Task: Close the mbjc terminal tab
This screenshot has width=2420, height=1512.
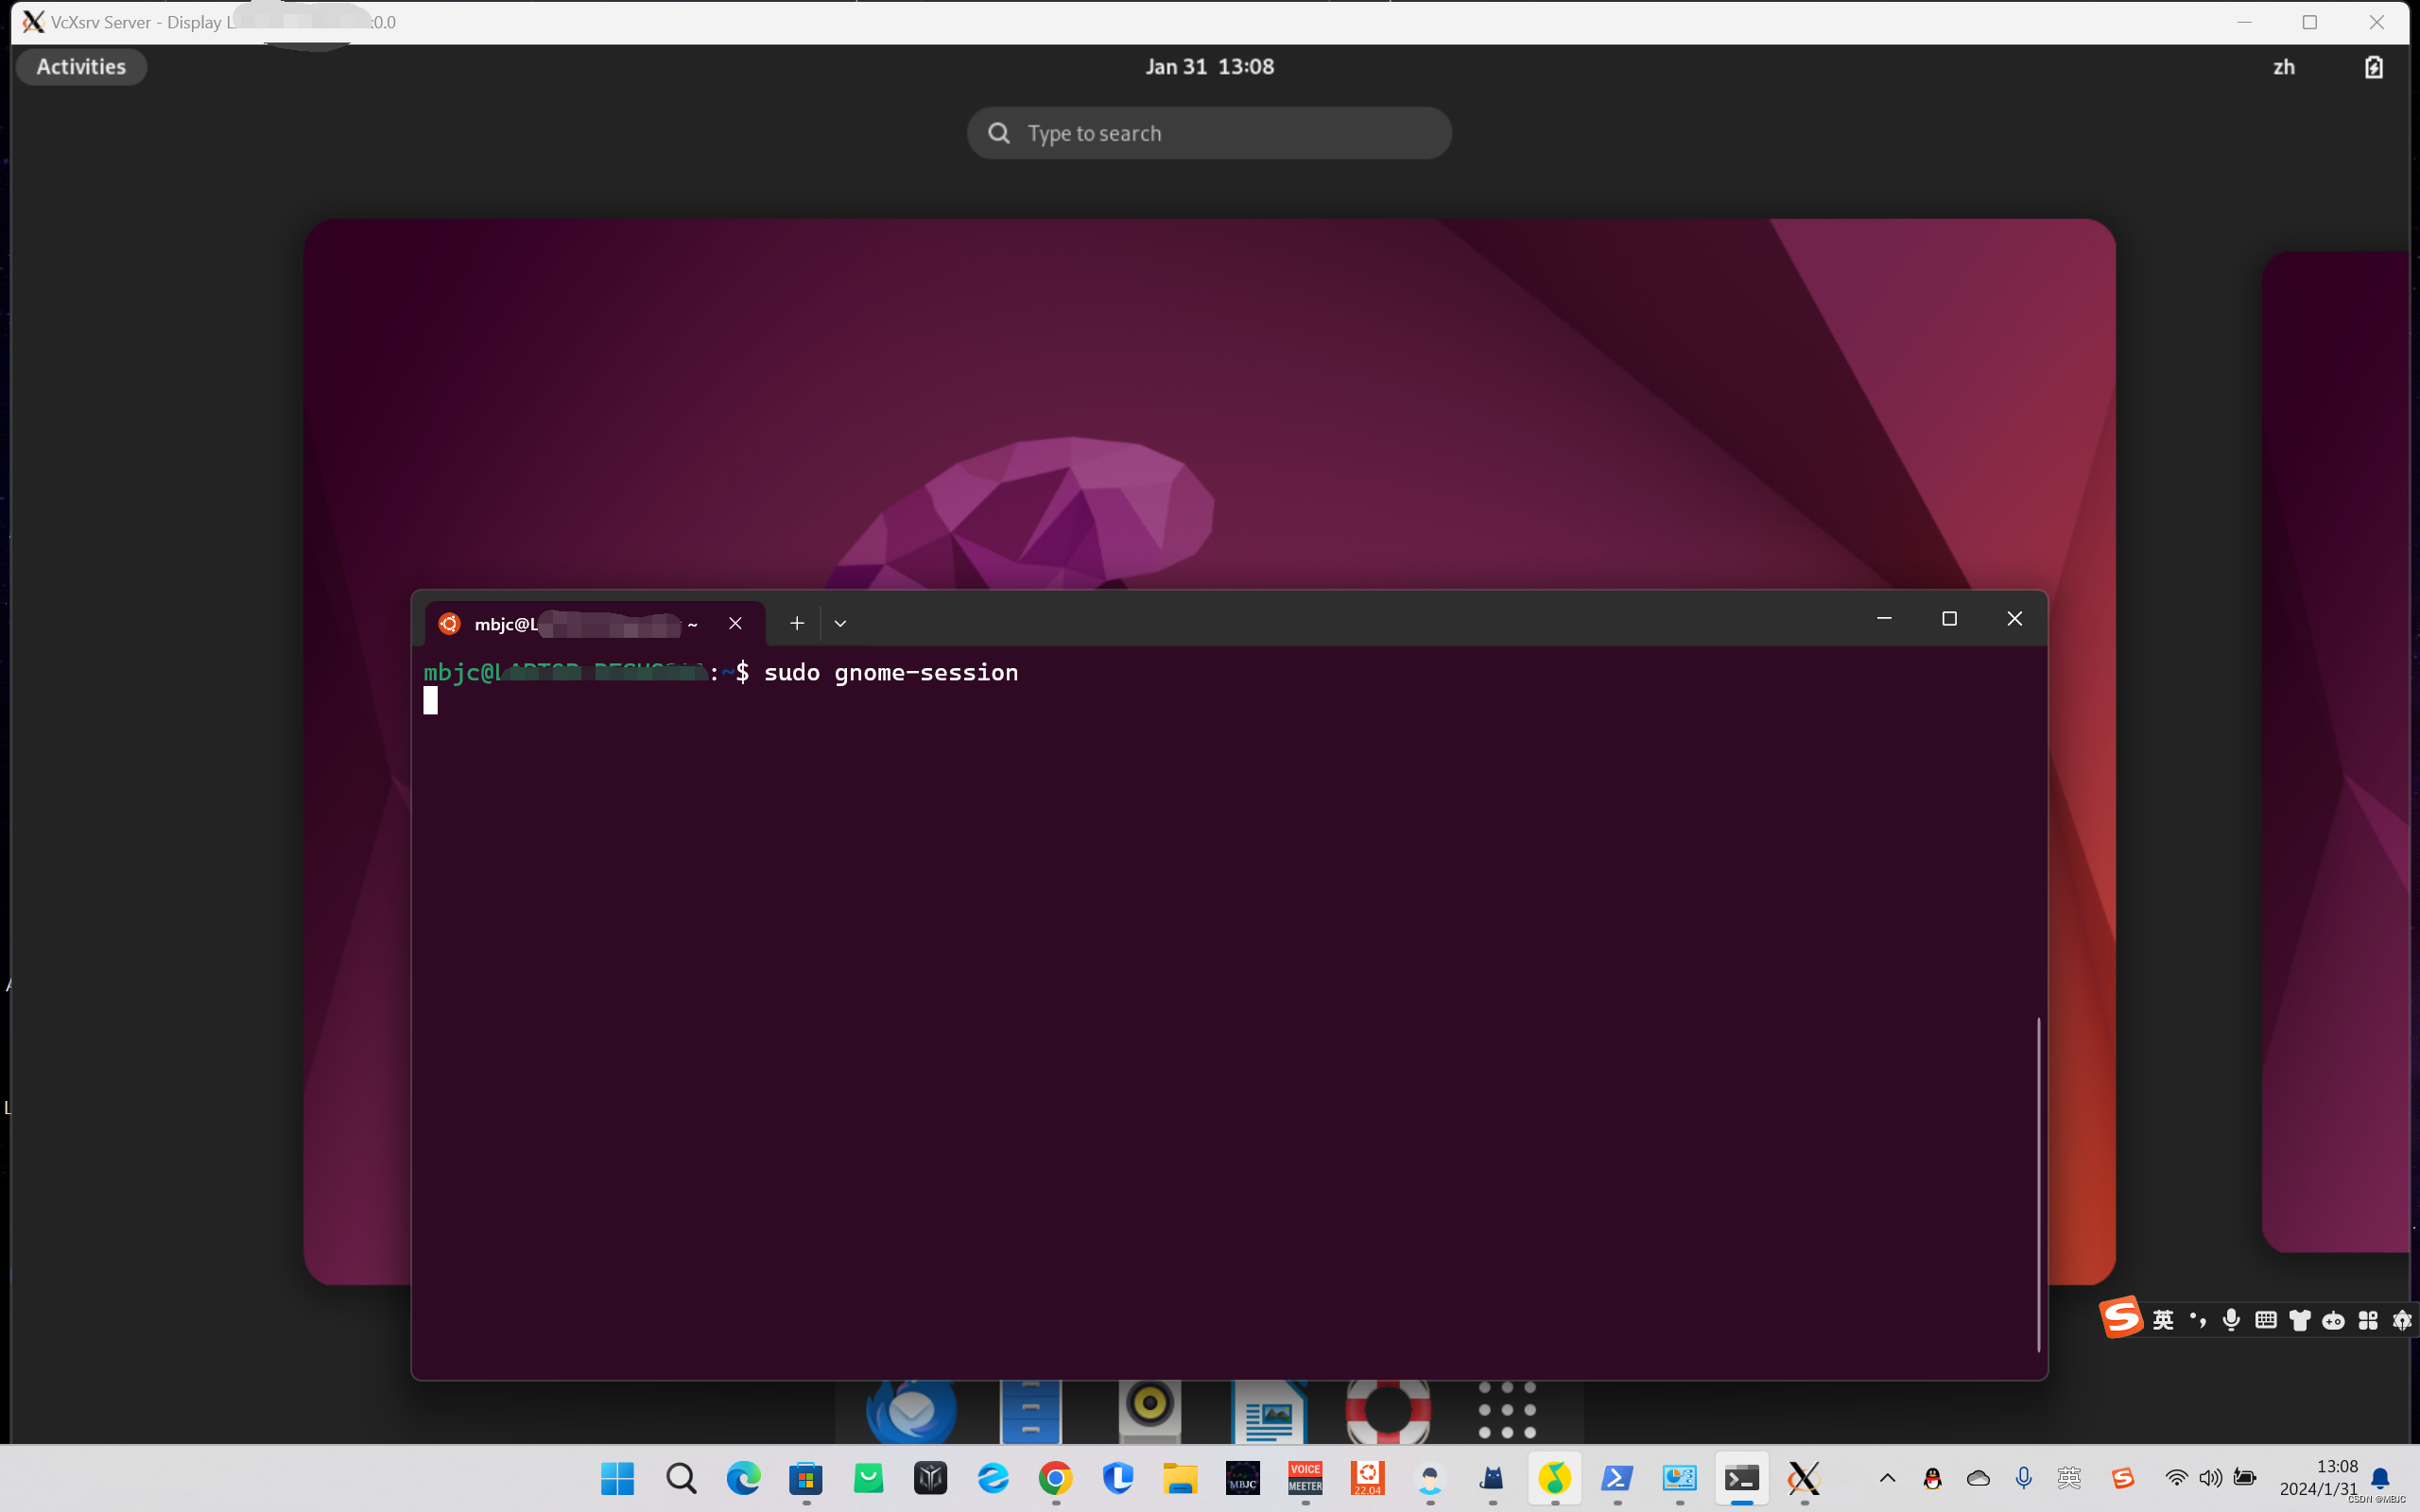Action: [x=735, y=623]
